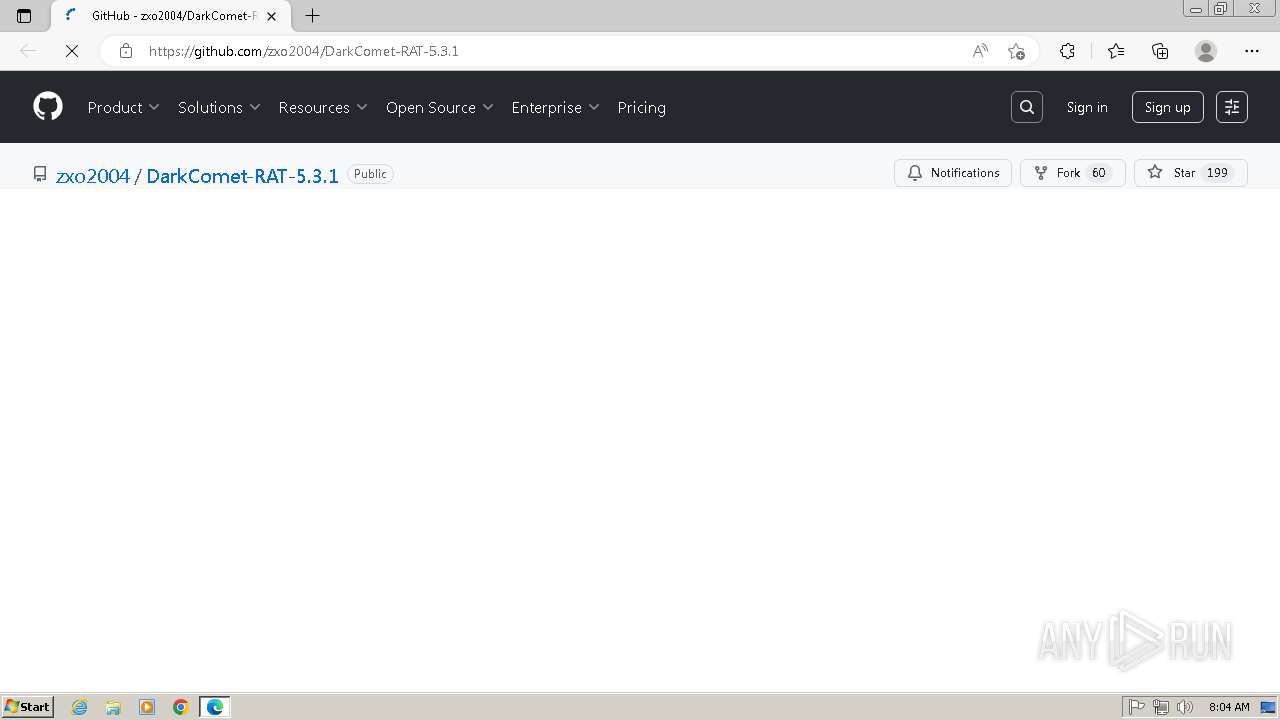Click the Public visibility label
Viewport: 1280px width, 720px height.
(370, 174)
